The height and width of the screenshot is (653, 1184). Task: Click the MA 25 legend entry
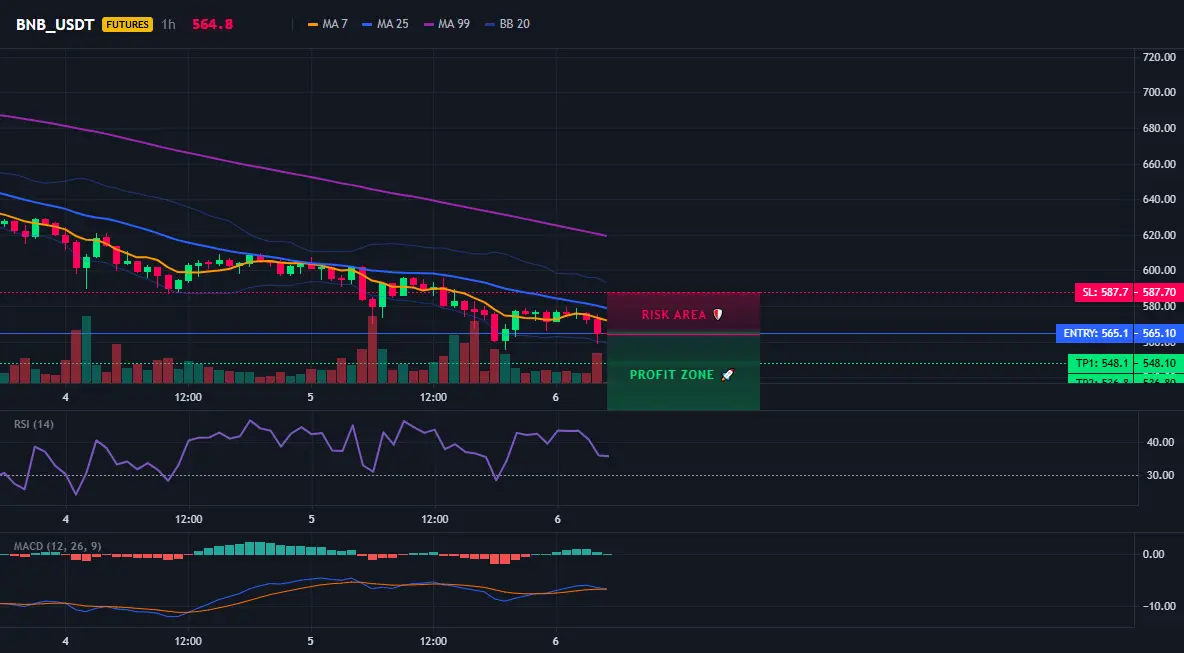[x=385, y=24]
